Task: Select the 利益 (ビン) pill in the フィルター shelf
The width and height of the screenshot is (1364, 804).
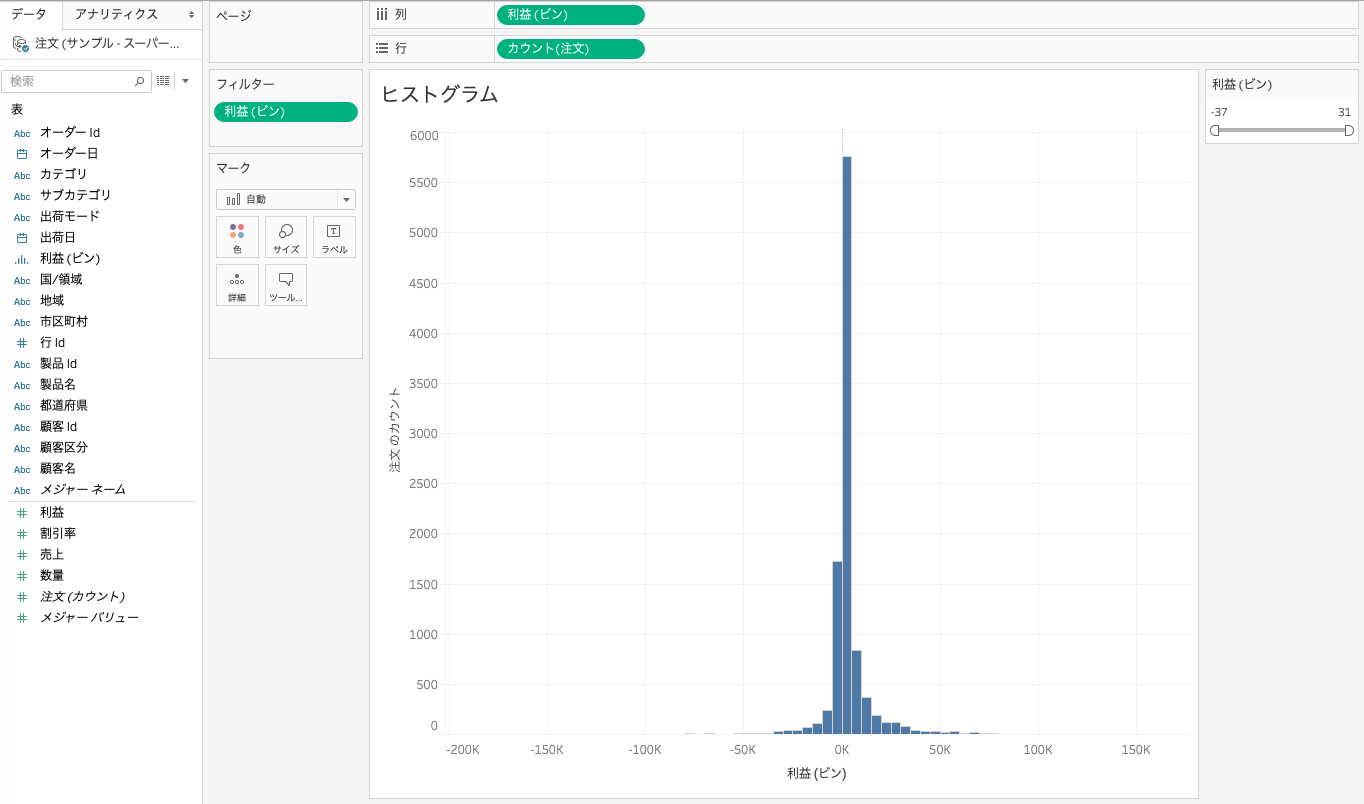Action: click(x=286, y=112)
